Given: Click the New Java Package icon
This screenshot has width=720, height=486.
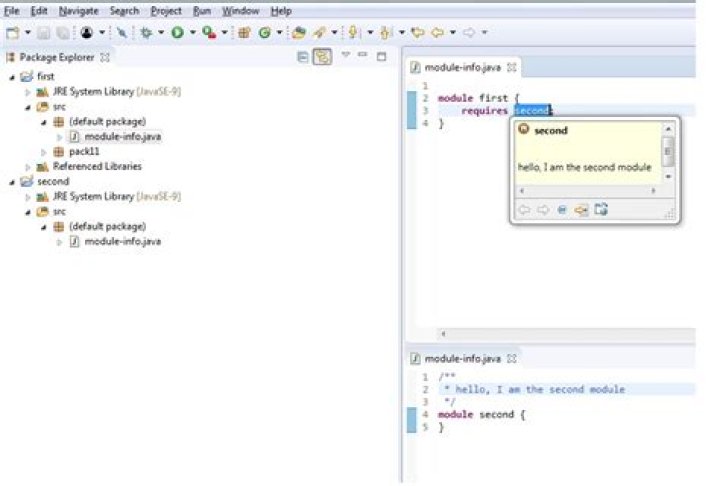Looking at the screenshot, I should 244,33.
